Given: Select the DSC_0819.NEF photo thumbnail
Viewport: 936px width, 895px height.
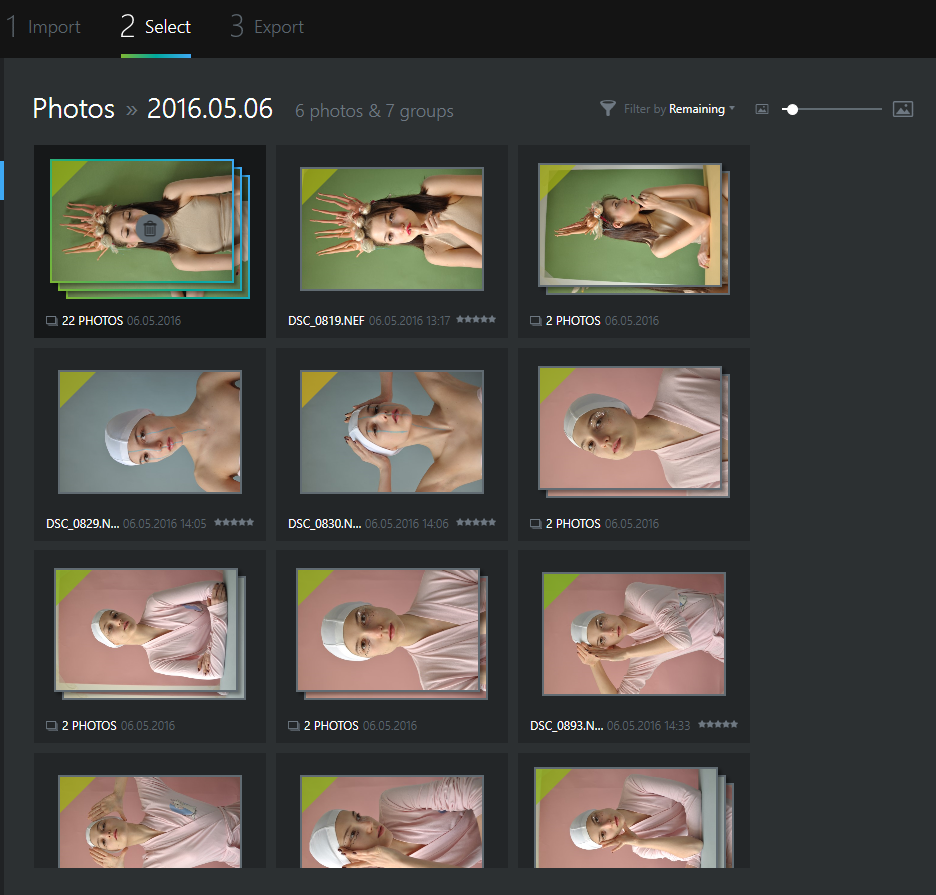Looking at the screenshot, I should [392, 229].
